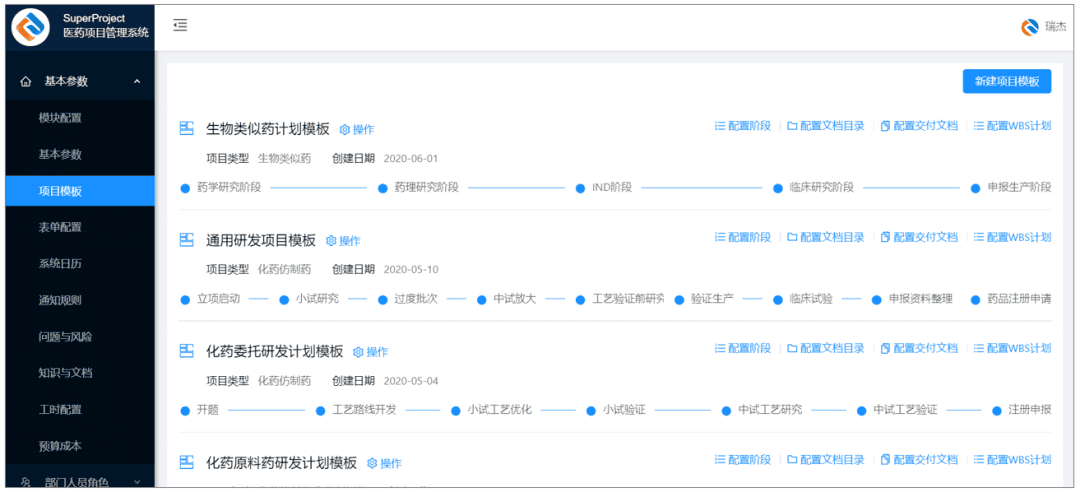Collapse the sidebar with the menu fold icon
This screenshot has width=1080, height=492.
(x=180, y=25)
